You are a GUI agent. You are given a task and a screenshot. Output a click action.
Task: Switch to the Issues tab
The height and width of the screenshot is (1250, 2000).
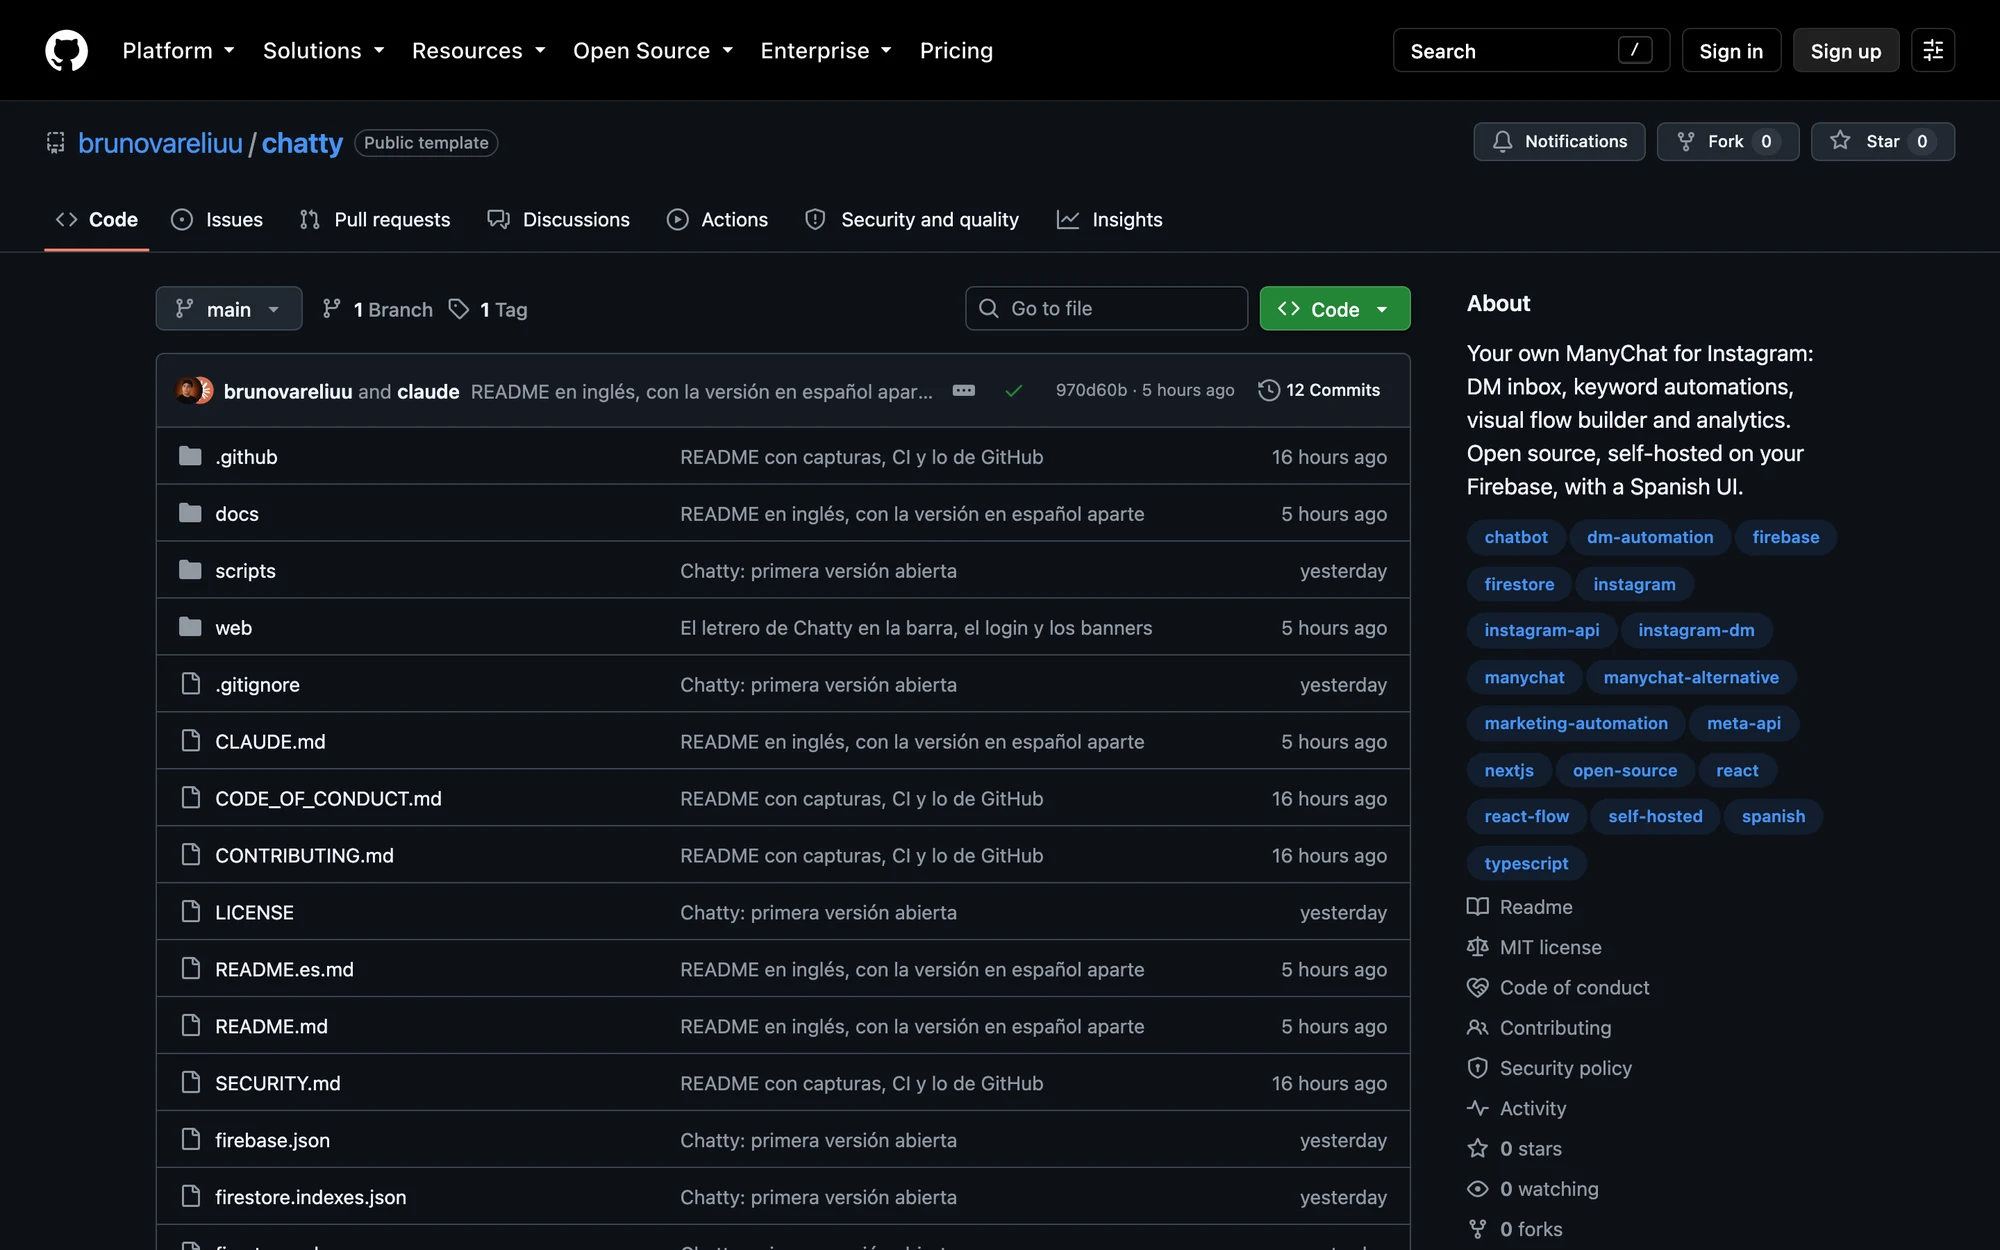point(217,219)
